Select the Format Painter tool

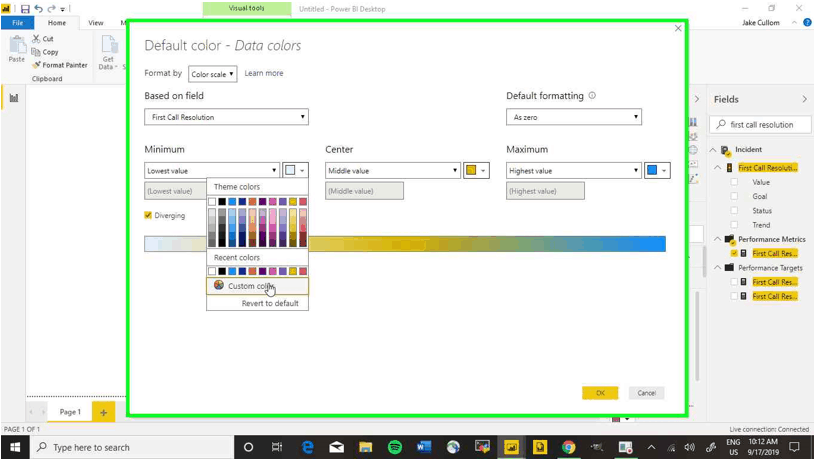pos(59,65)
